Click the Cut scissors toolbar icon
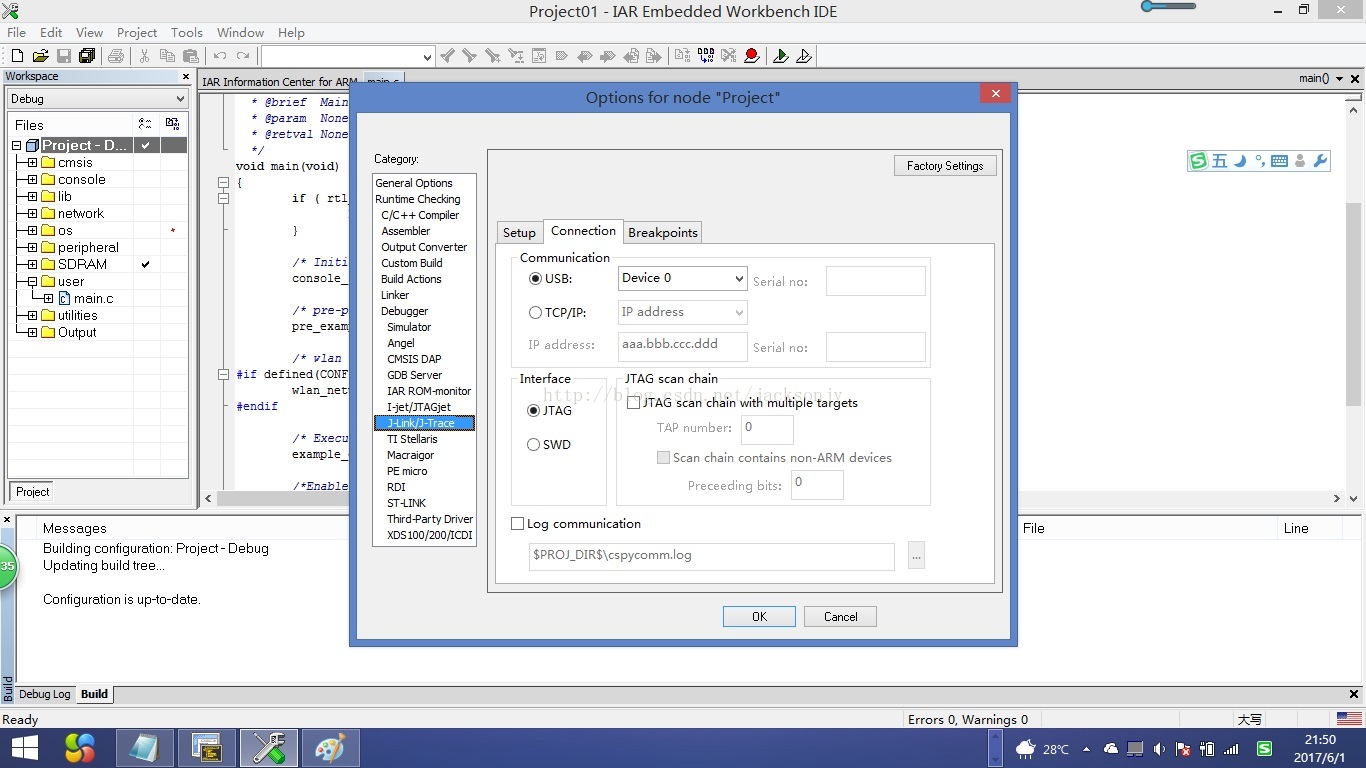This screenshot has width=1366, height=768. [145, 56]
